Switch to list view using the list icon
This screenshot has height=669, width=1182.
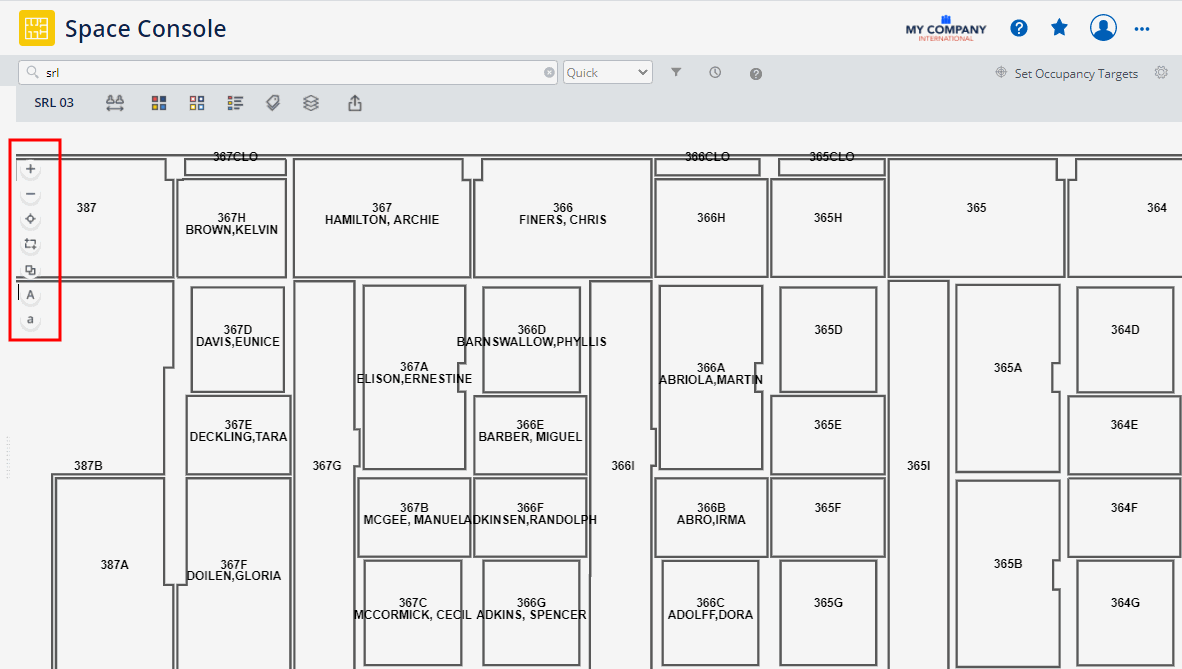(235, 102)
